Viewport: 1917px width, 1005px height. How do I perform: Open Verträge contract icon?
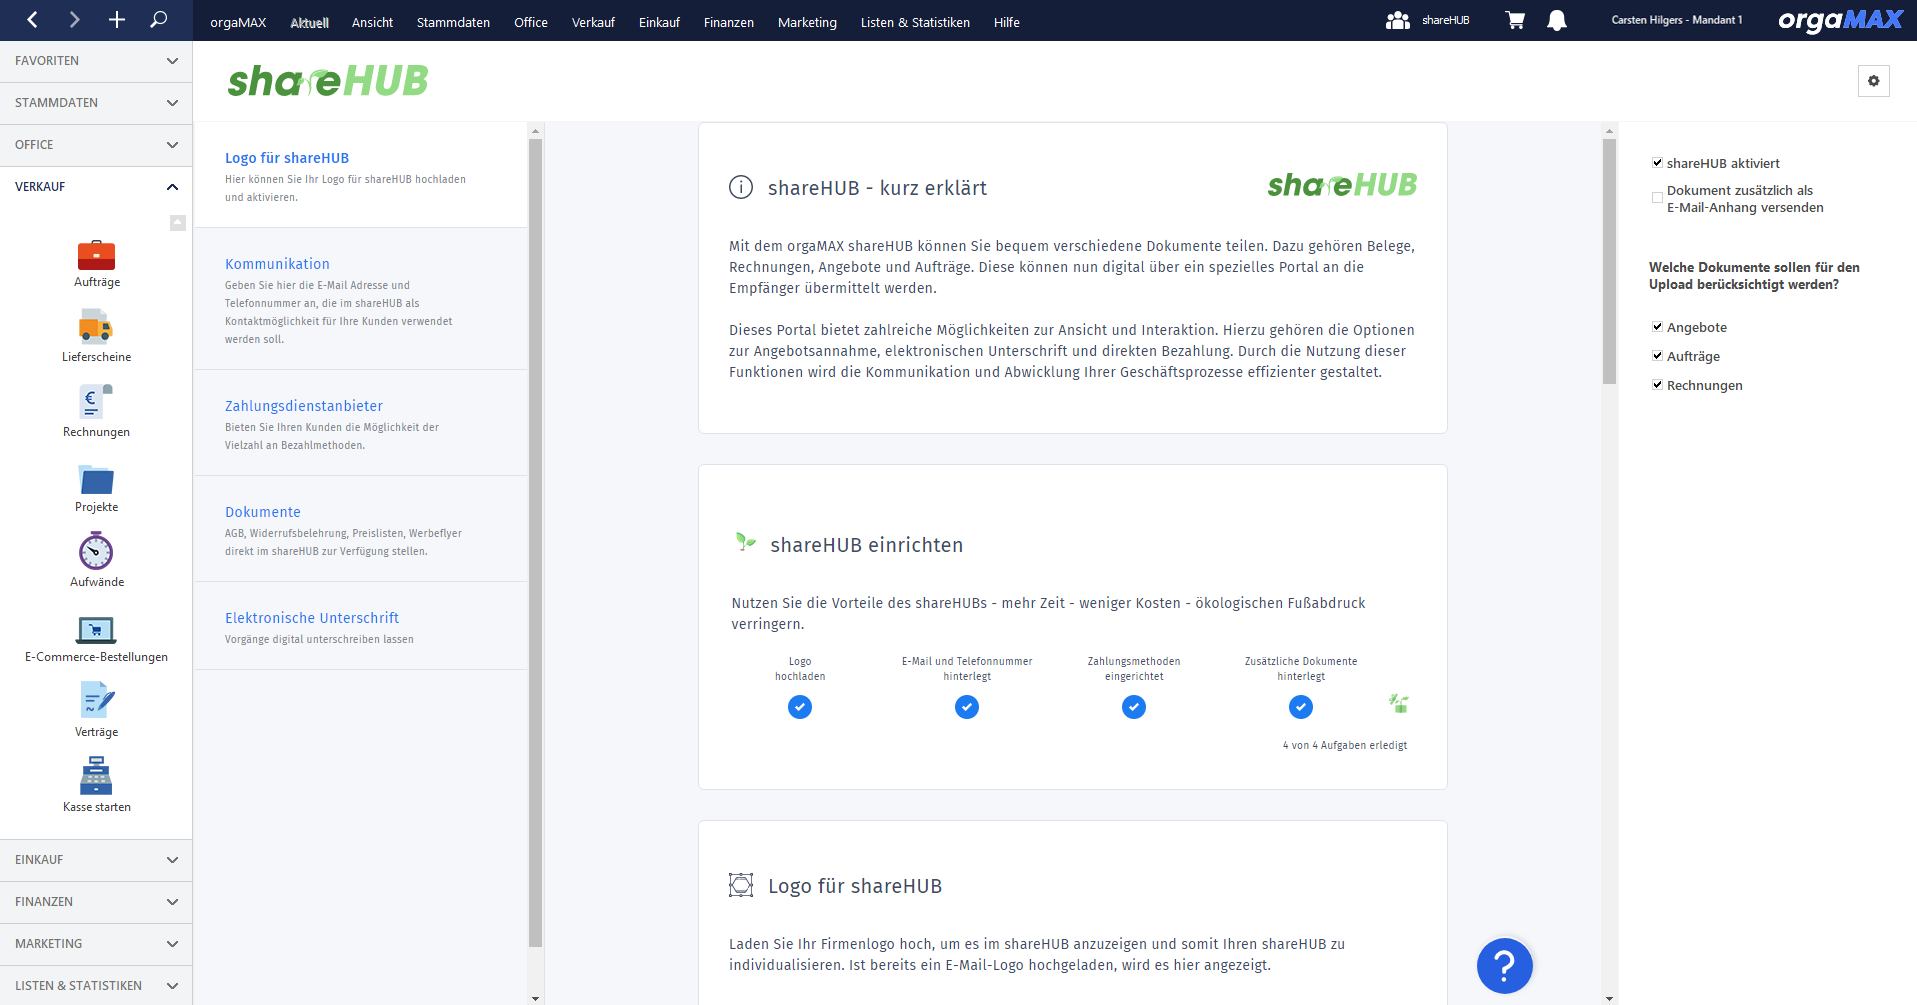(97, 700)
